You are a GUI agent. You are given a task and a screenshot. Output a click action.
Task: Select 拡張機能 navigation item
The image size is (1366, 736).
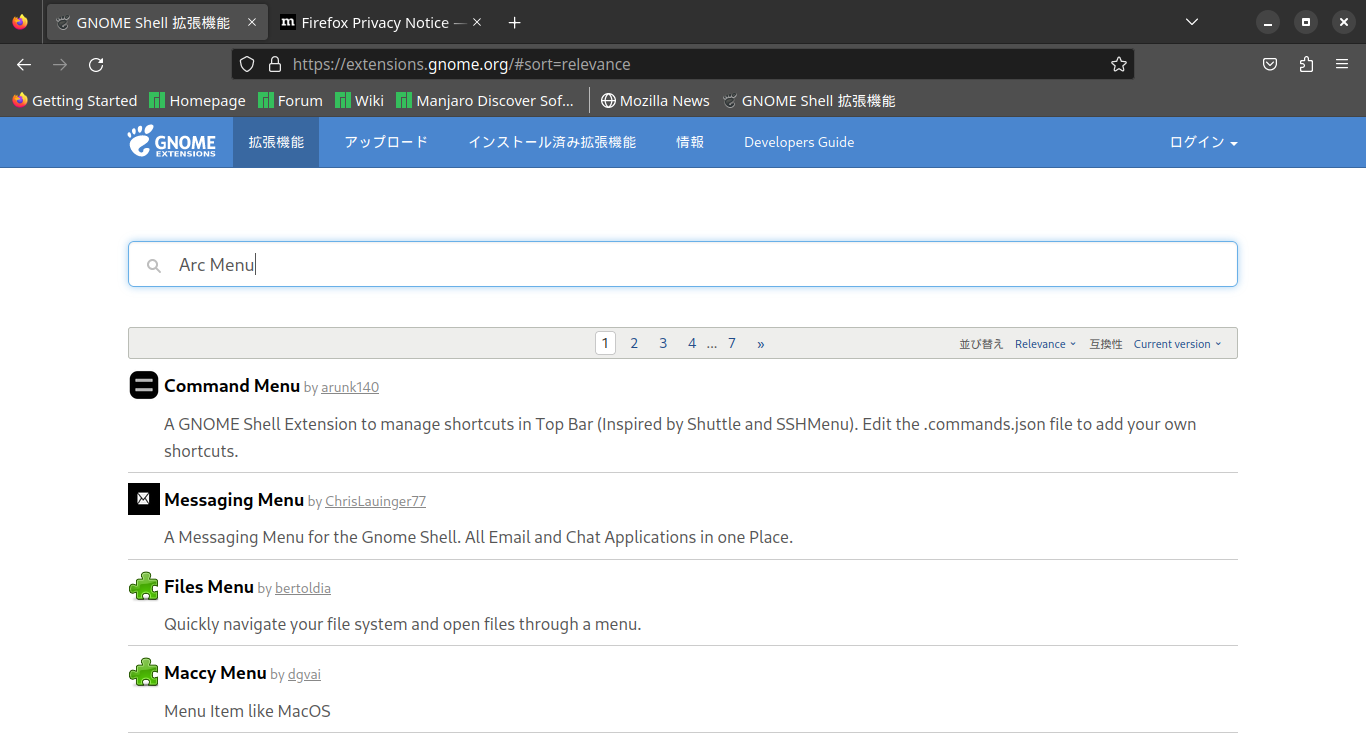coord(276,142)
